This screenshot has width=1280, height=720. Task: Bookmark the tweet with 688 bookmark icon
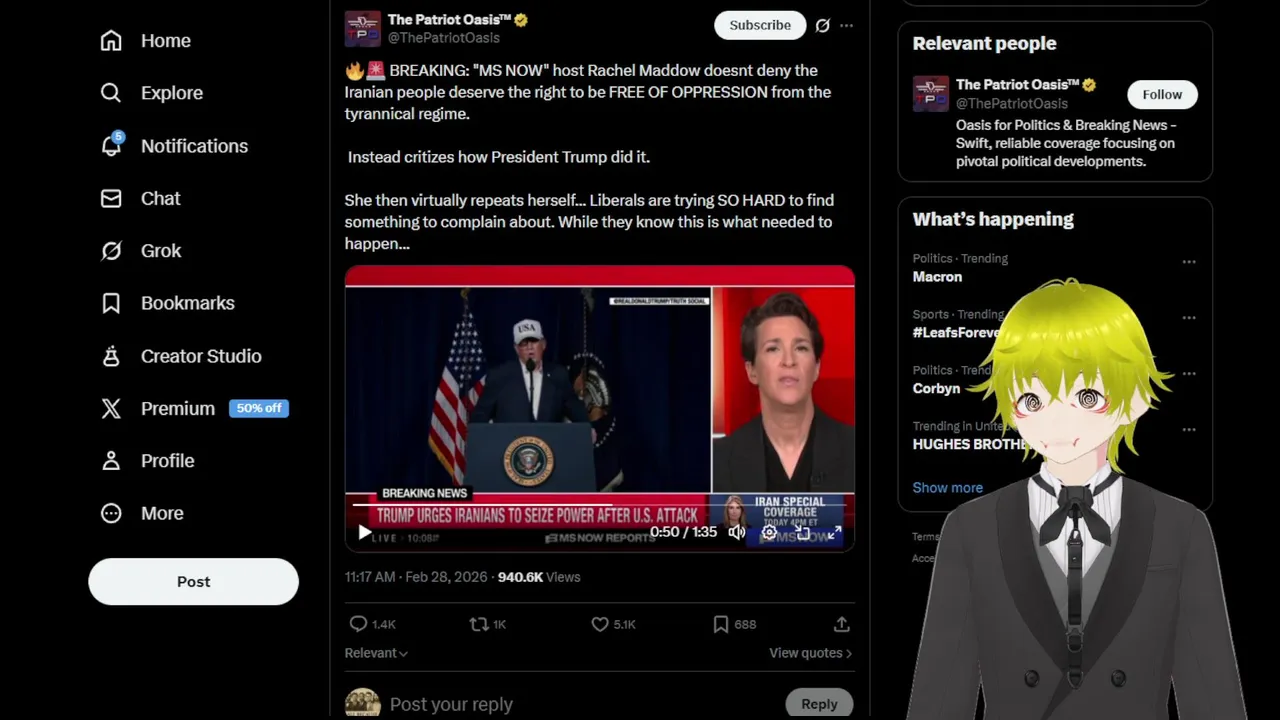(x=734, y=624)
